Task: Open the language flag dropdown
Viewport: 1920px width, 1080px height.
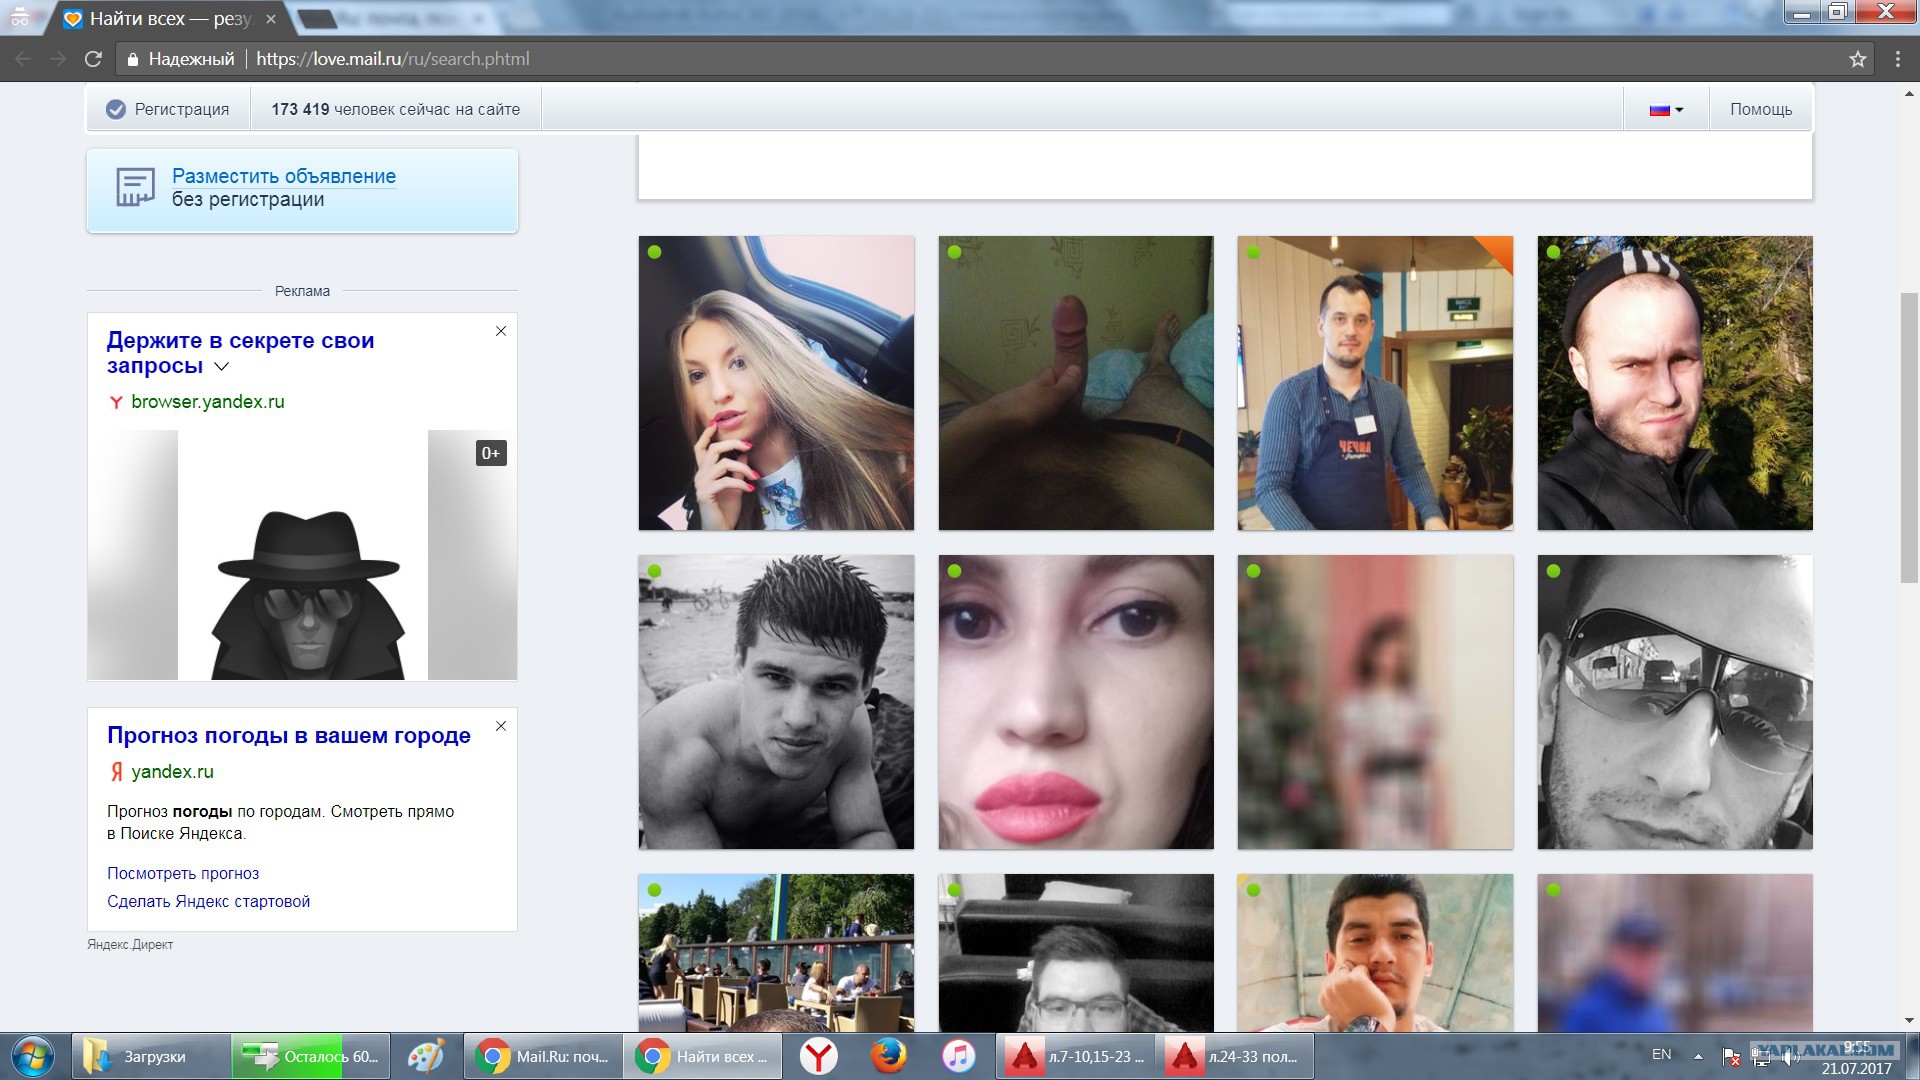Action: pos(1666,109)
